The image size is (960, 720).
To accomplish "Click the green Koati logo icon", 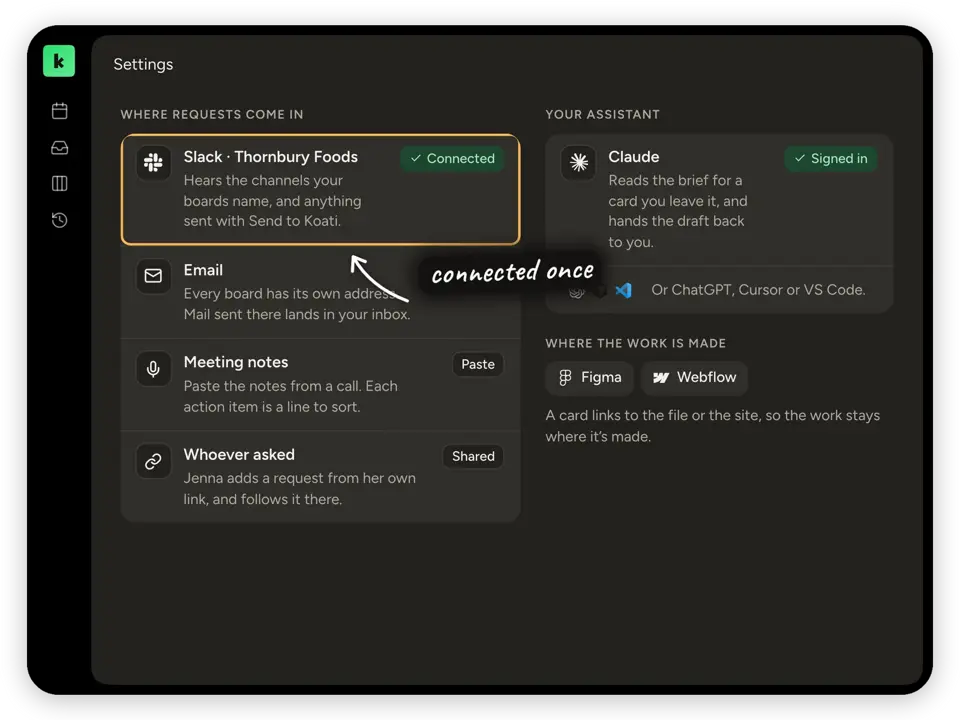I will click(x=59, y=61).
